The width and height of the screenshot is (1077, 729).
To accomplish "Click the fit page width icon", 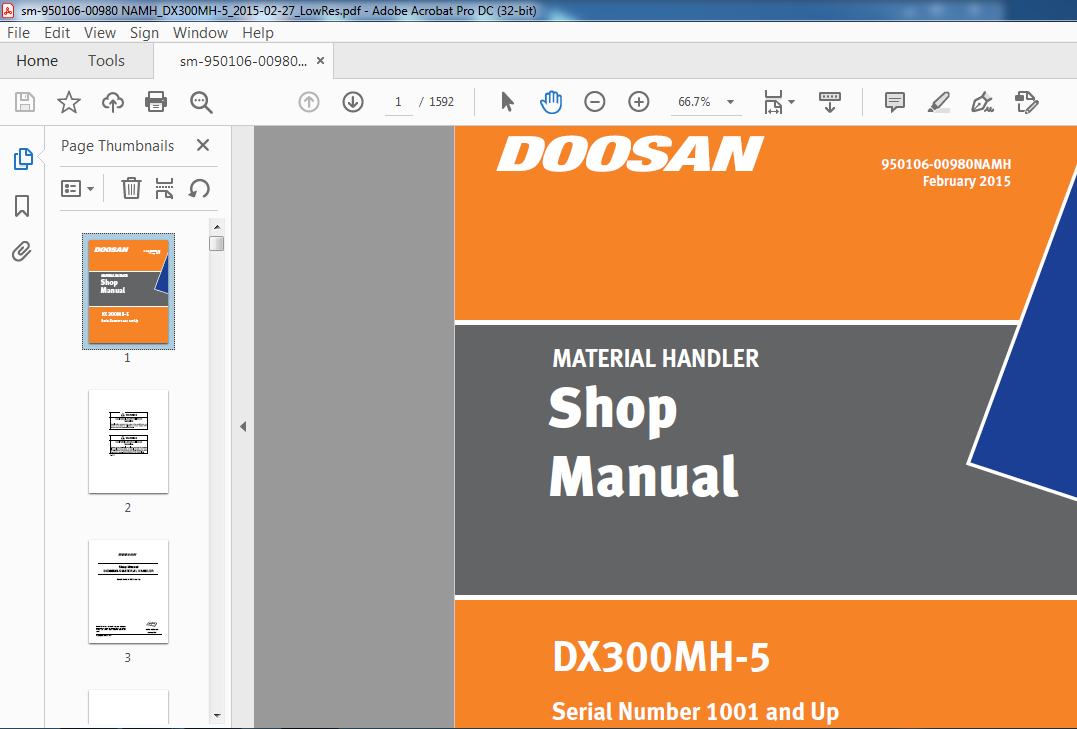I will 773,102.
